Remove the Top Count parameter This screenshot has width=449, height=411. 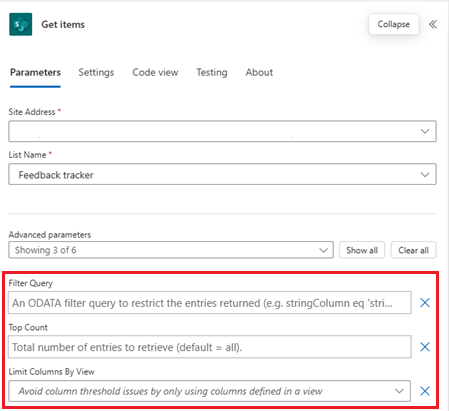(x=425, y=347)
